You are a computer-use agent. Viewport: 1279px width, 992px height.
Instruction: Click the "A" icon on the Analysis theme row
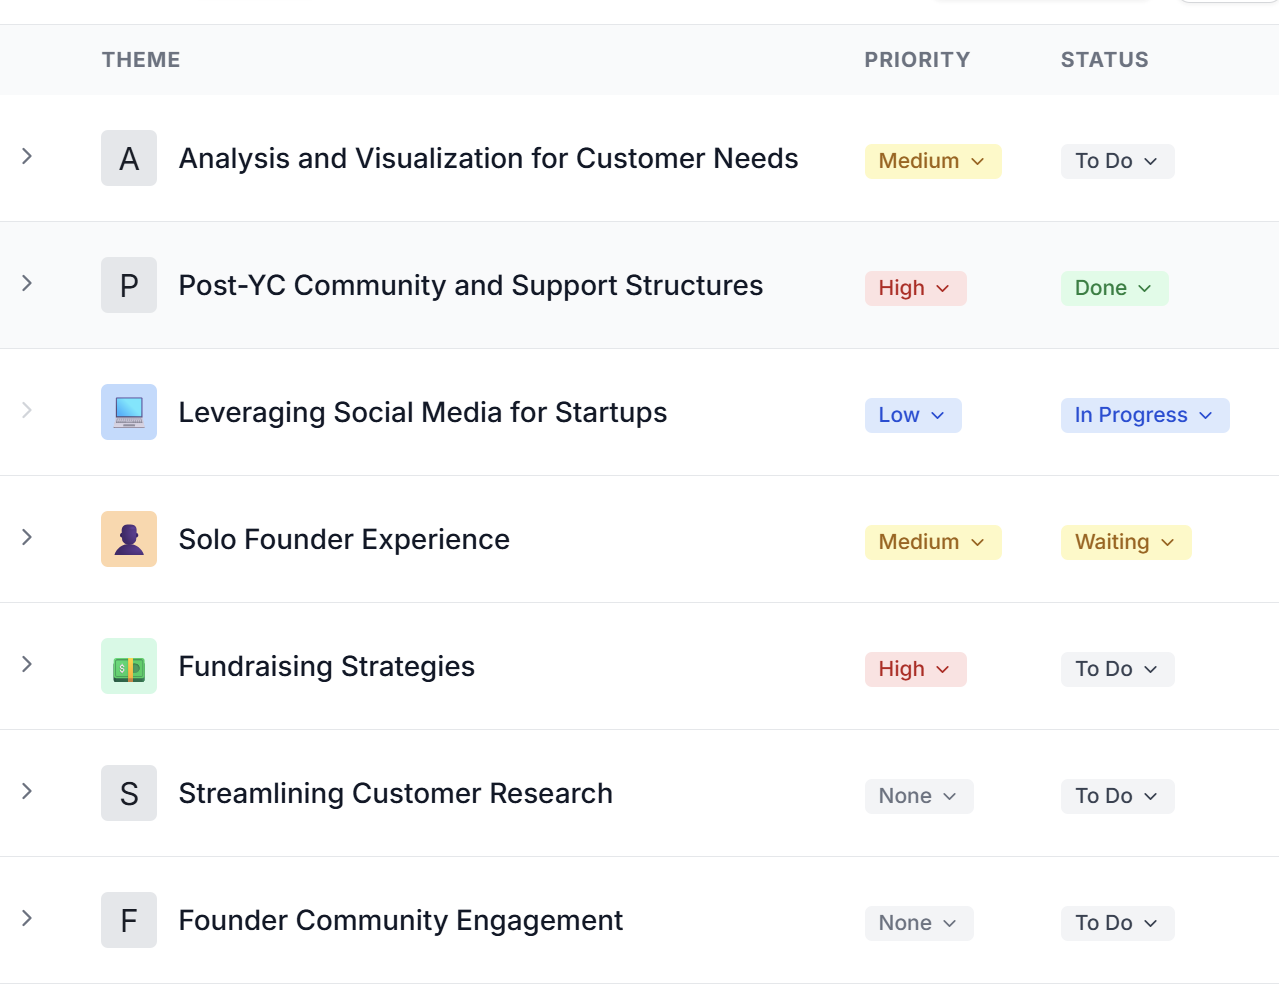pos(128,157)
